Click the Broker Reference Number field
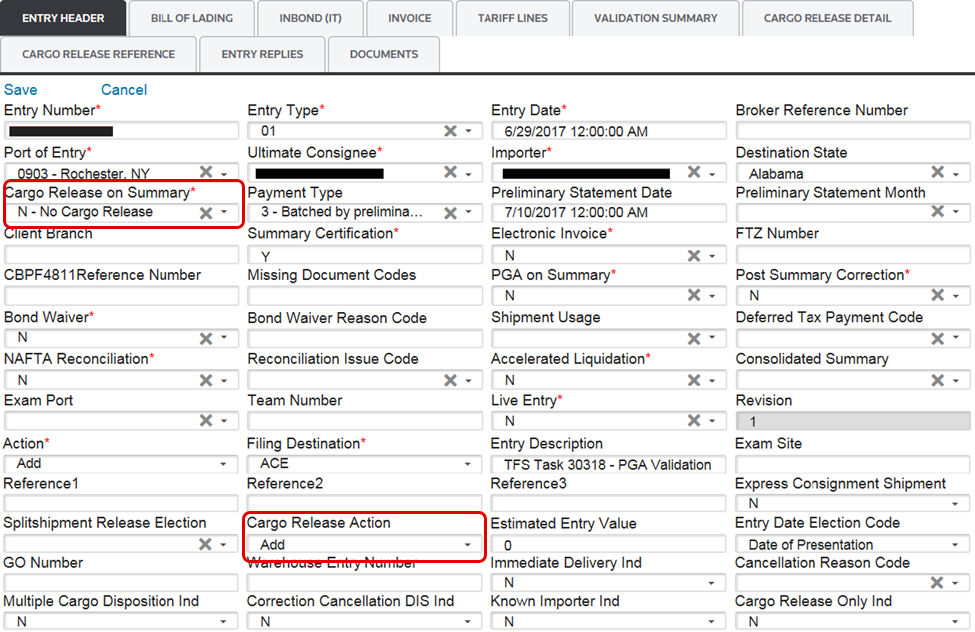 (x=852, y=131)
